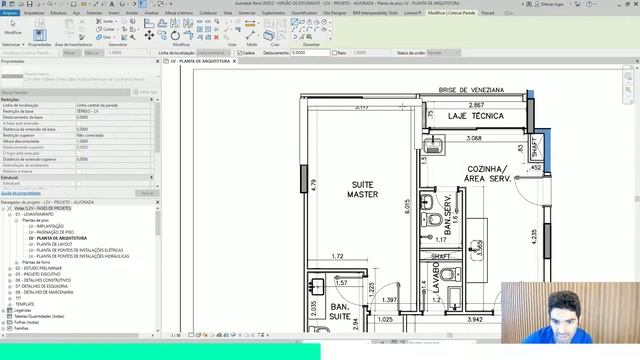Open the Arquivo tab

pos(10,13)
